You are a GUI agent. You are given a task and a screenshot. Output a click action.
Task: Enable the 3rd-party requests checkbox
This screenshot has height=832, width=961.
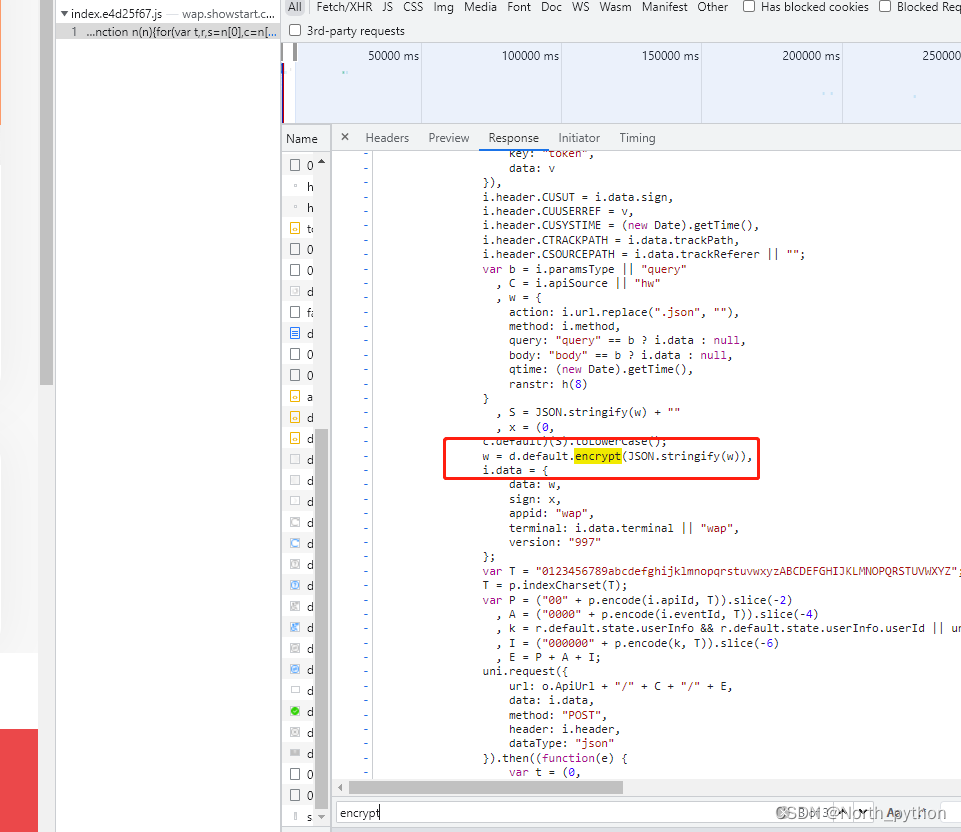tap(295, 31)
